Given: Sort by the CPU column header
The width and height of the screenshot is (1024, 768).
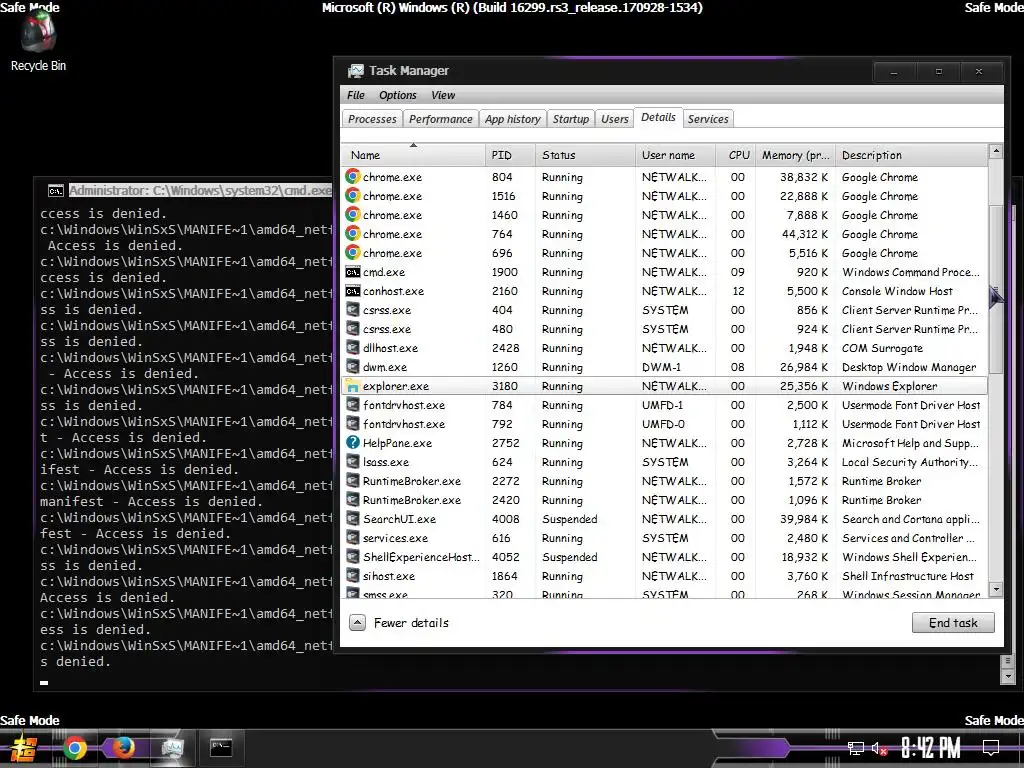Looking at the screenshot, I should click(x=736, y=155).
